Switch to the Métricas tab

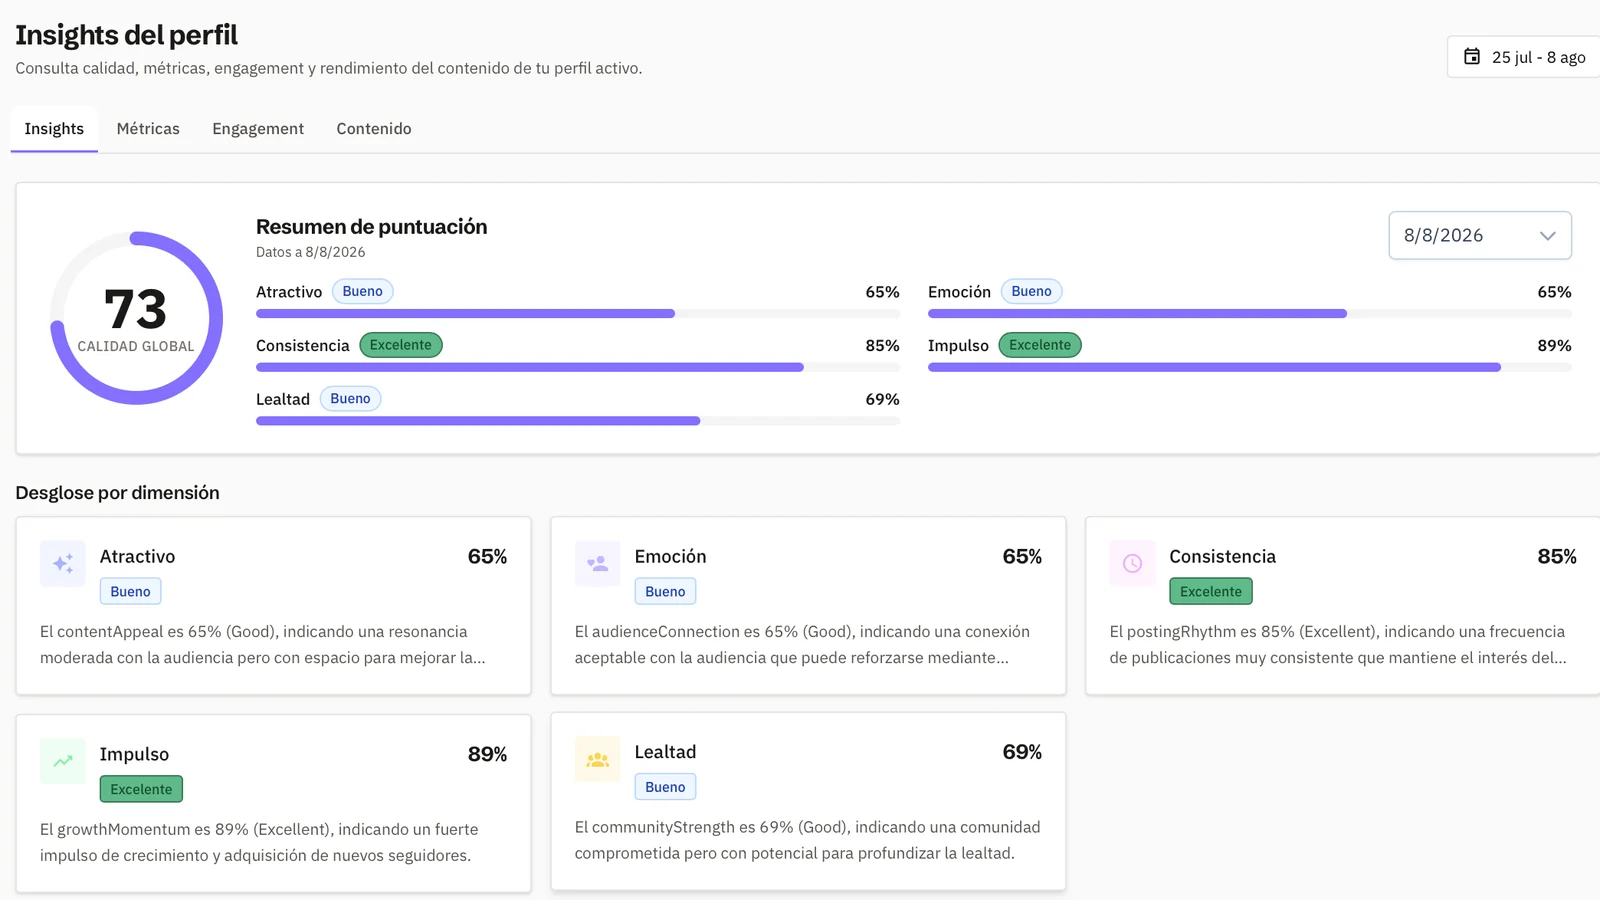[148, 129]
